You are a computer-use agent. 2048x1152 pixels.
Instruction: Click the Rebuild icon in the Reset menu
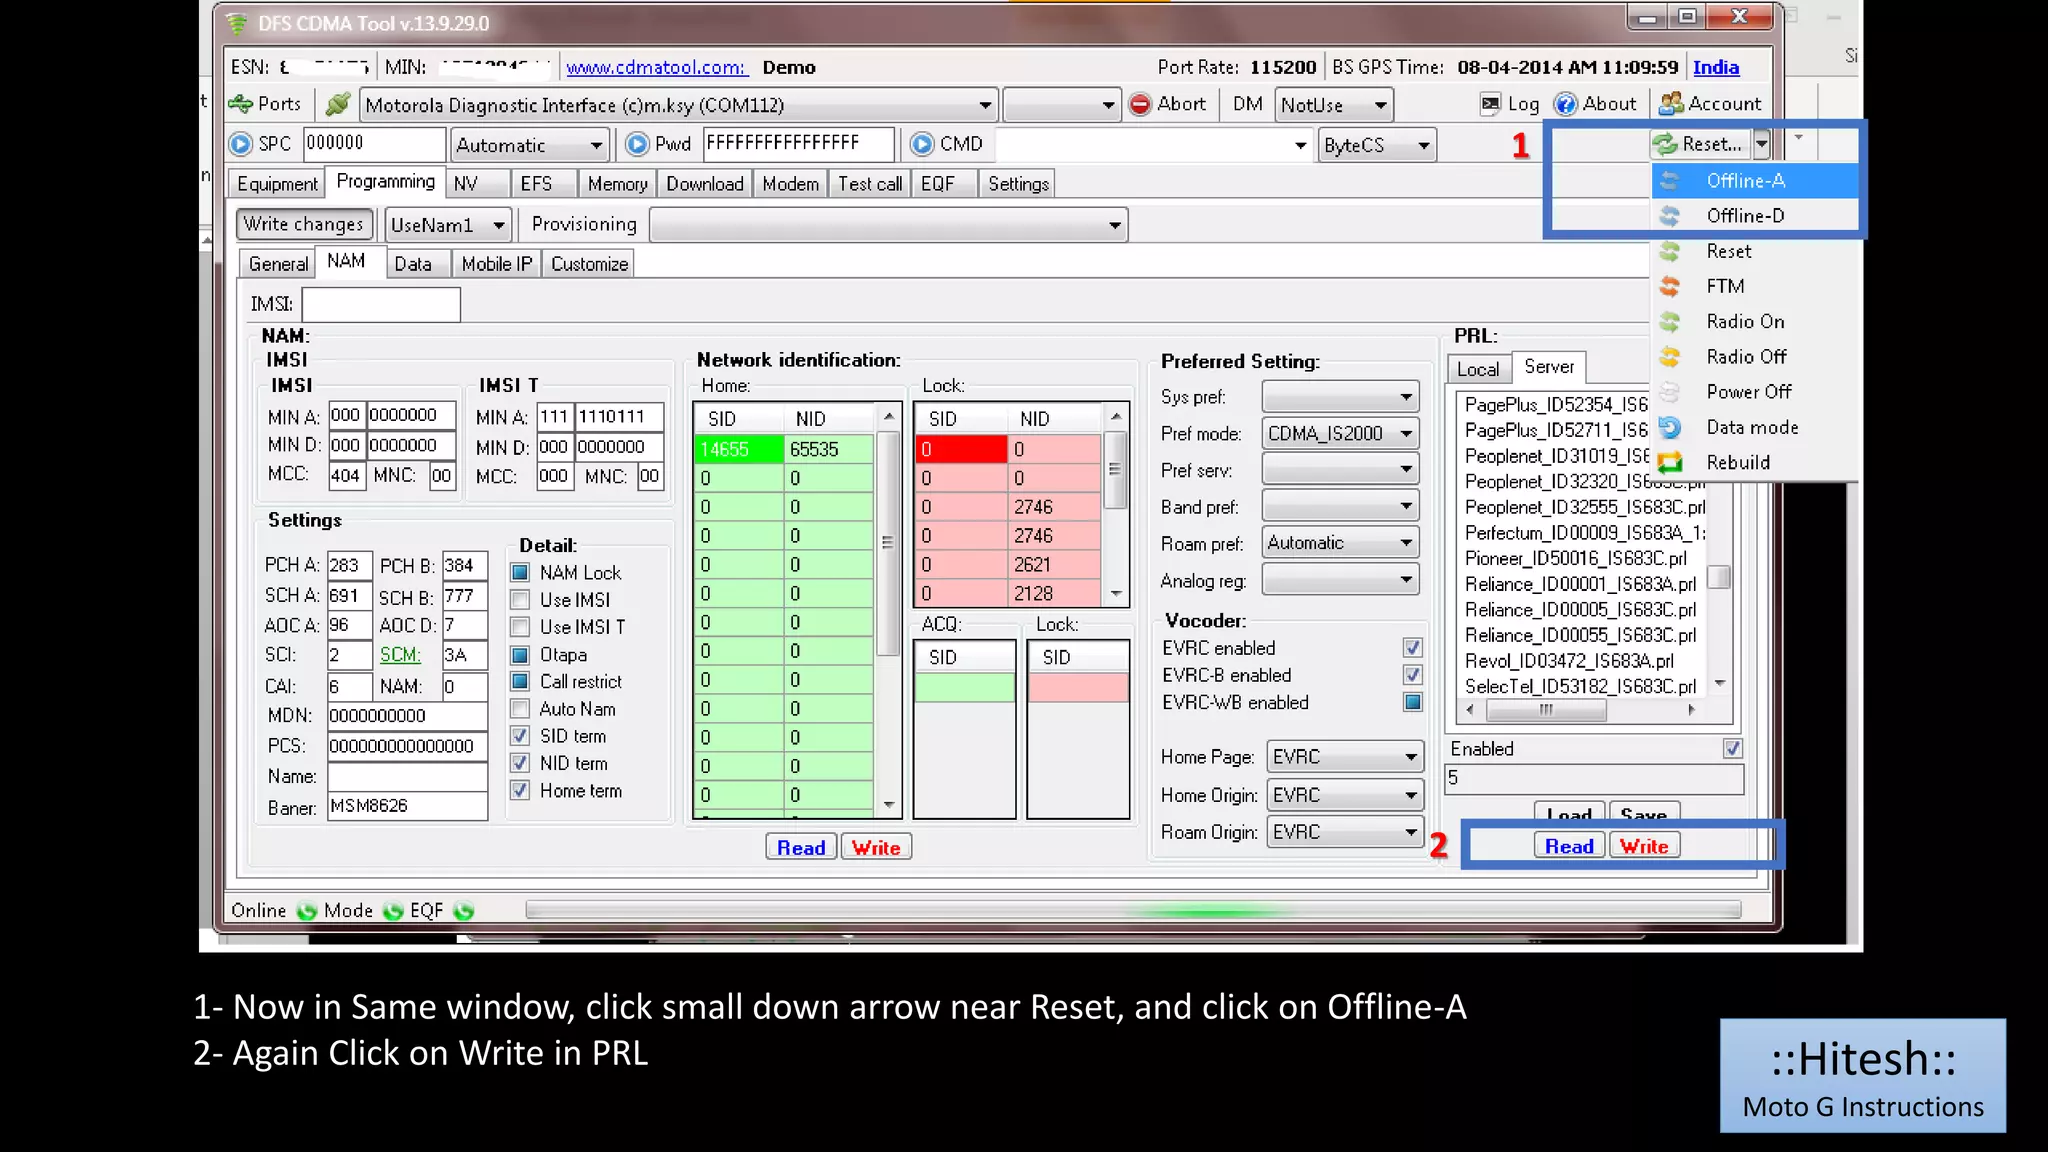pos(1670,462)
